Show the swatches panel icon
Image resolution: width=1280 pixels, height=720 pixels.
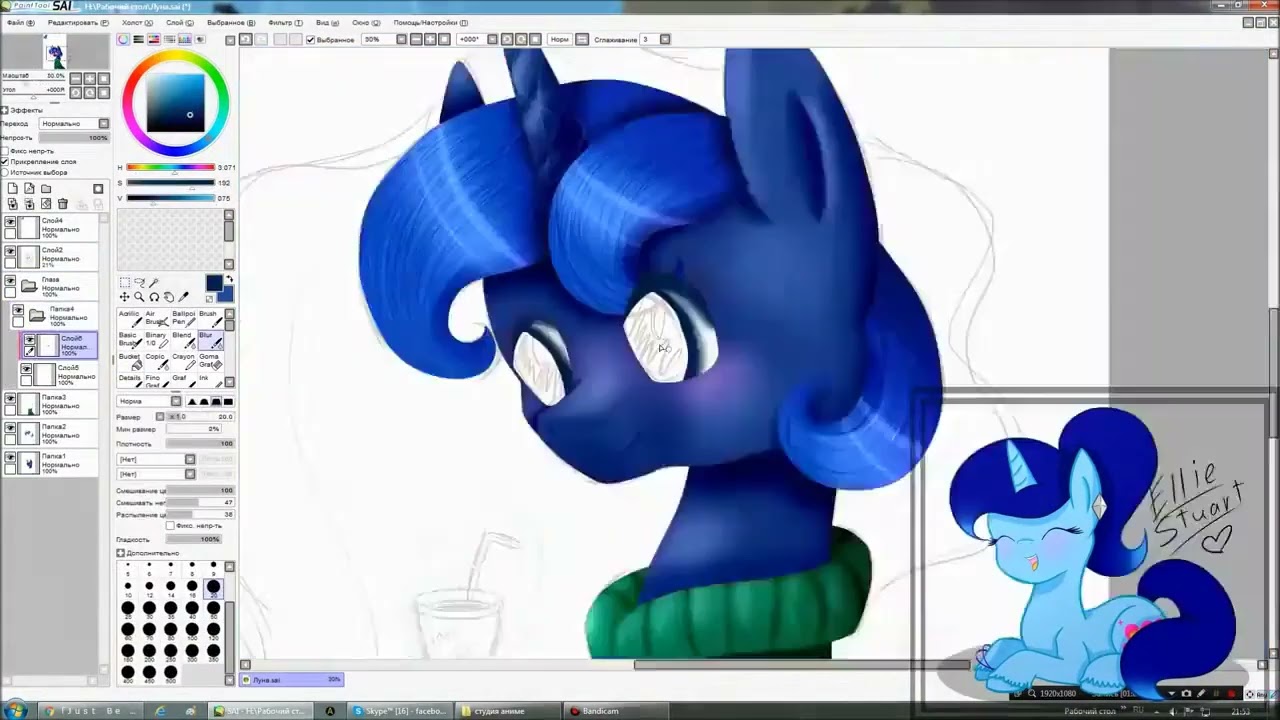[185, 39]
